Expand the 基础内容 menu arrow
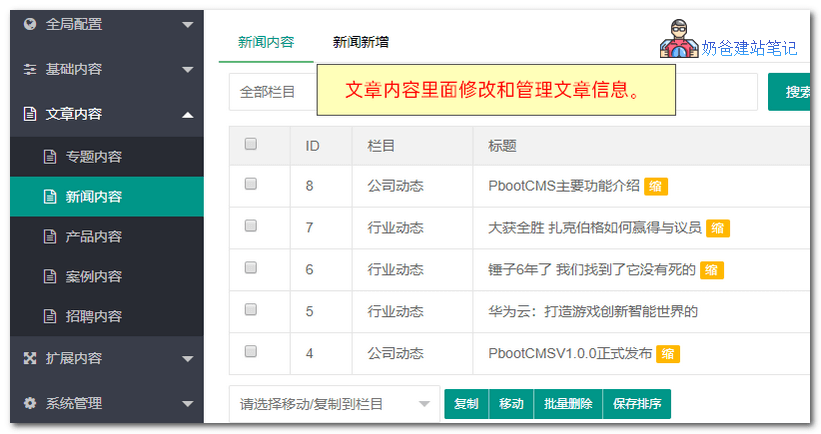This screenshot has height=434, width=821. click(x=187, y=70)
